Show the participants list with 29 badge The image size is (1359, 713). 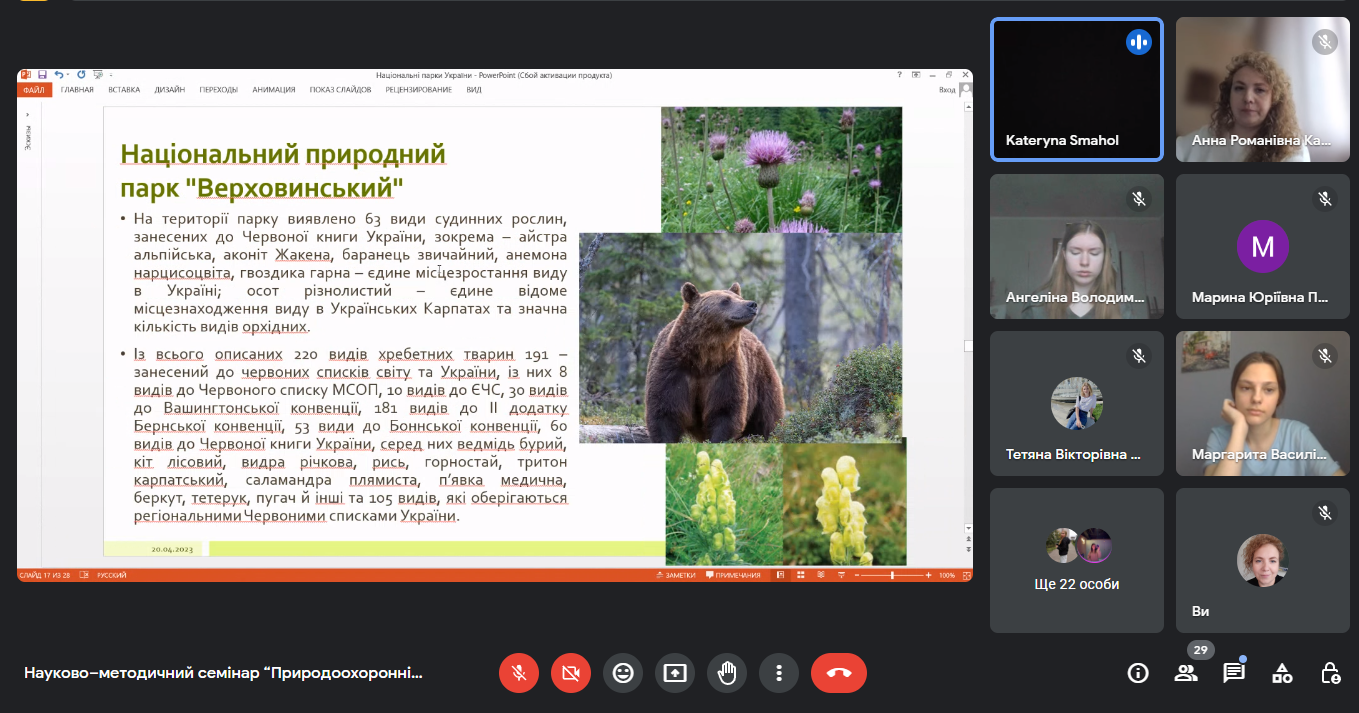click(1187, 672)
